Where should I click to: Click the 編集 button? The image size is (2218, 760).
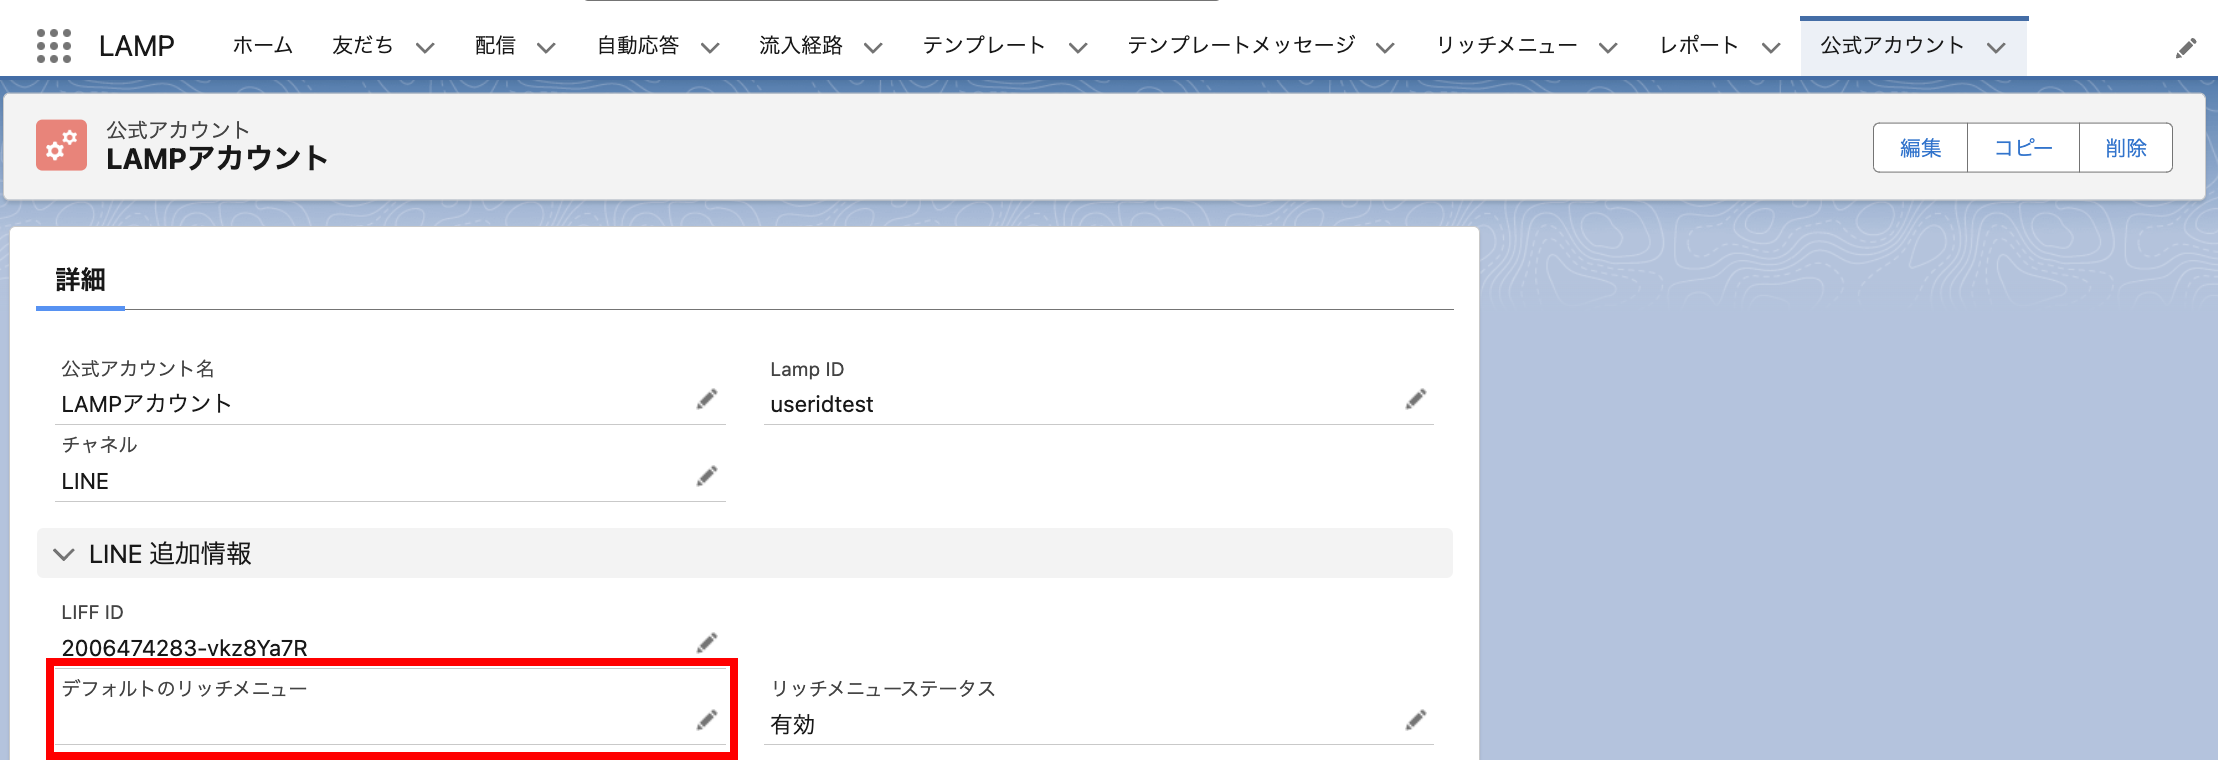click(1920, 148)
